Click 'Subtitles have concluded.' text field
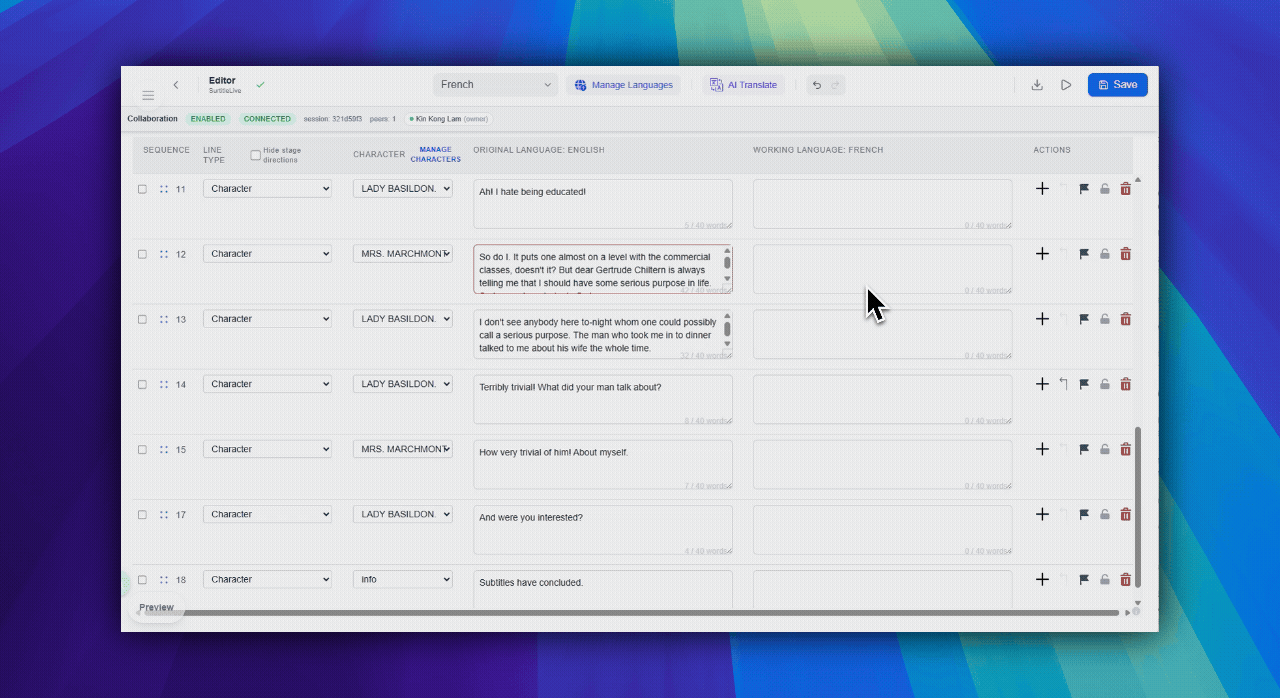The height and width of the screenshot is (698, 1280). click(603, 589)
